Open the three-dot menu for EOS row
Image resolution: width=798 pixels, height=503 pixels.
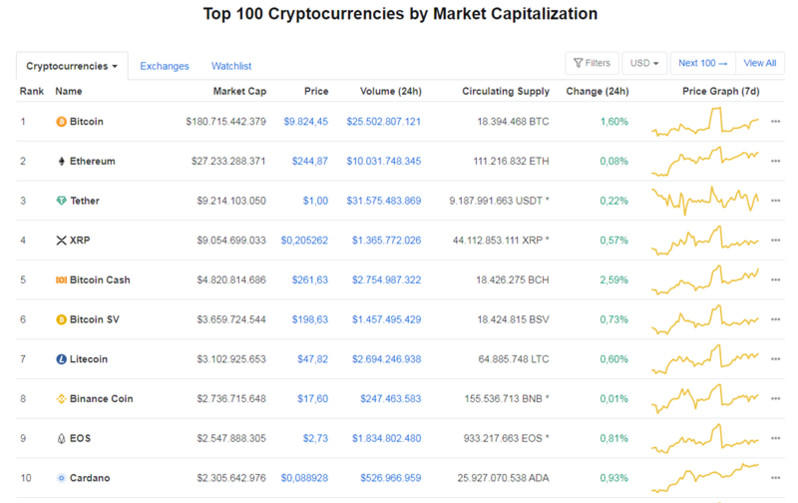(x=775, y=438)
